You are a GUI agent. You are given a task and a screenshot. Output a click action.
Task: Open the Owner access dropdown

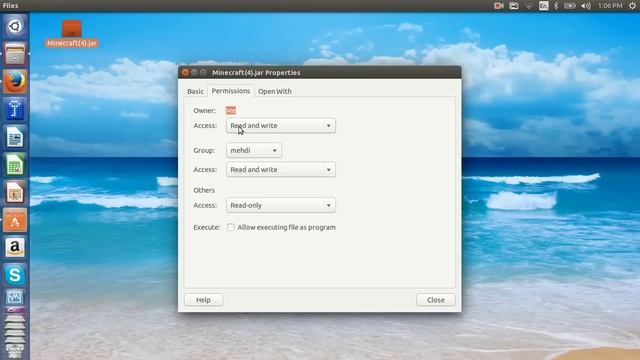(281, 126)
